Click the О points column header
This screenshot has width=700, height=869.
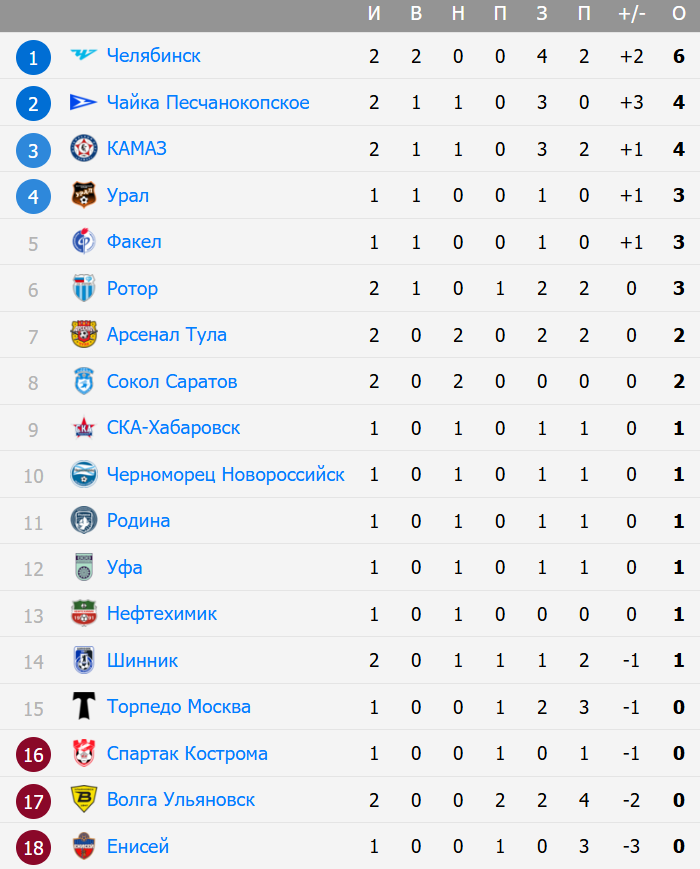tap(679, 14)
